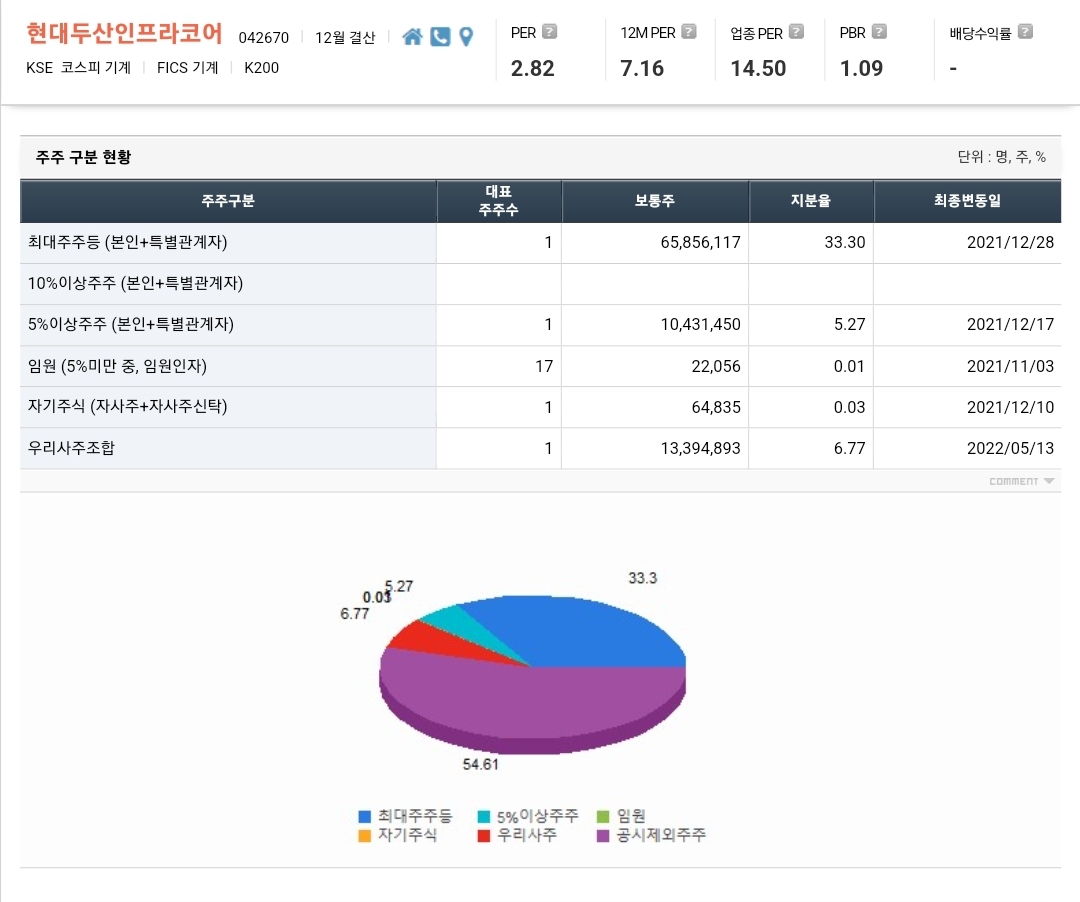Select stock code 042670

point(264,38)
